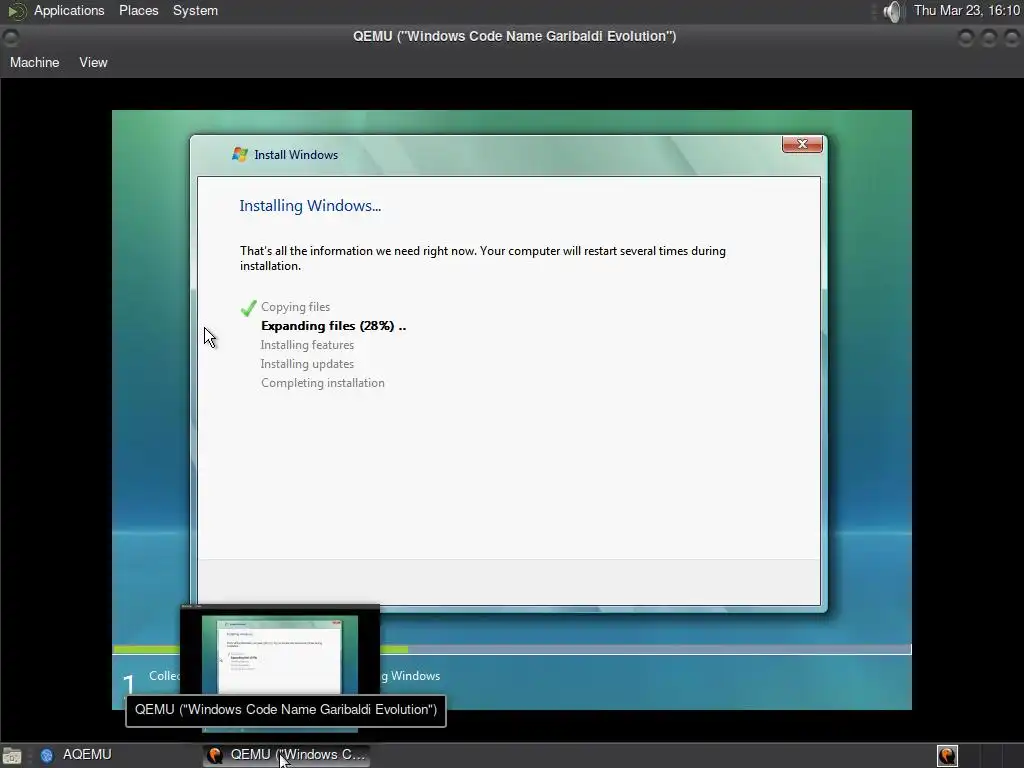Click the 'Installing features' step text
The height and width of the screenshot is (768, 1024).
[307, 345]
